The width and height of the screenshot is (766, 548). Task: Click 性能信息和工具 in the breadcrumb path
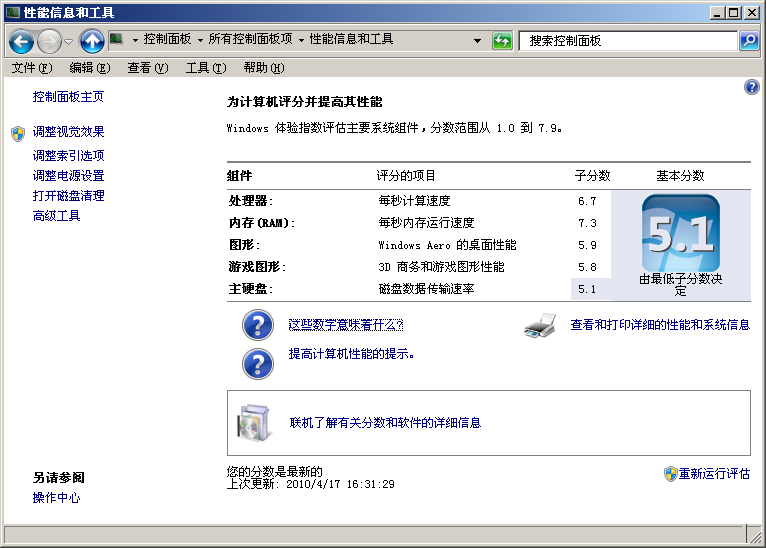(x=351, y=39)
